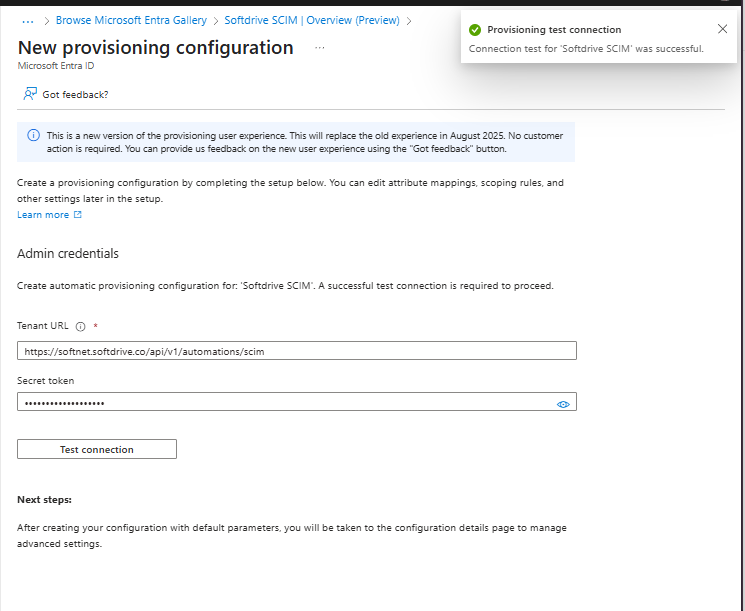Viewport: 745px width, 611px height.
Task: Click the blue info banner icon
Action: pos(33,135)
